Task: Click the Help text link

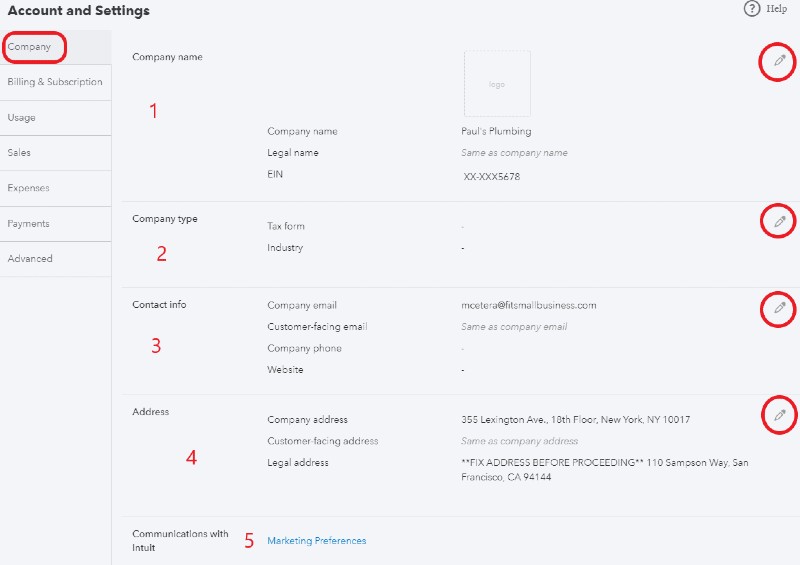Action: point(776,9)
